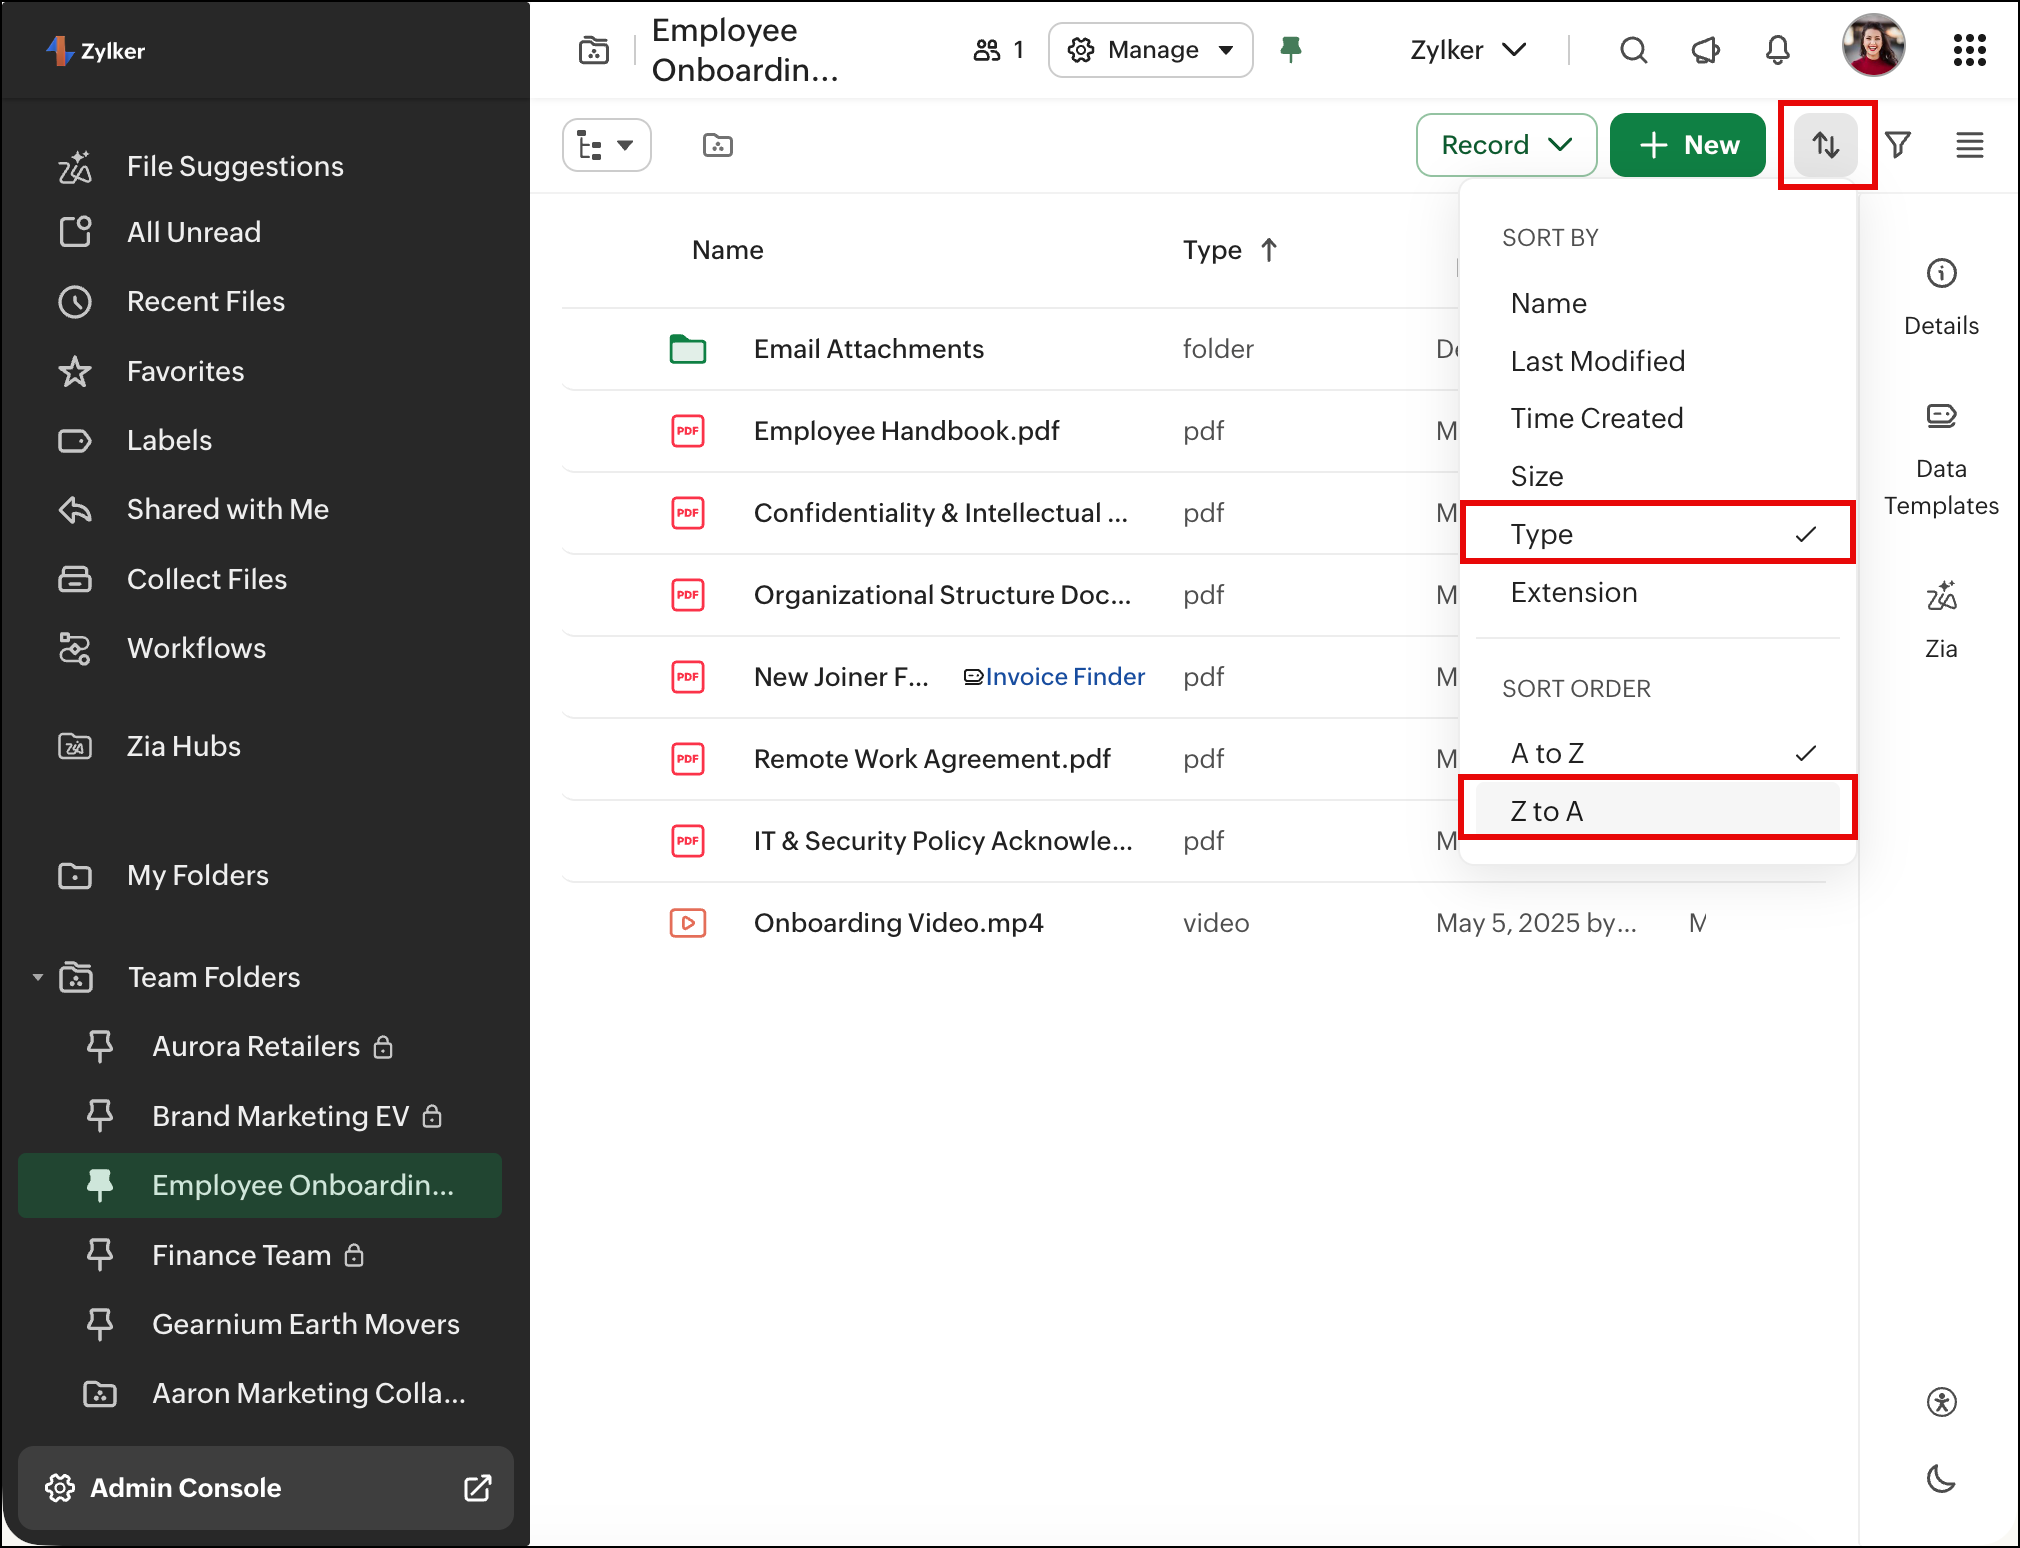Unpin team folder with green pin
This screenshot has width=2020, height=1548.
tap(1291, 49)
